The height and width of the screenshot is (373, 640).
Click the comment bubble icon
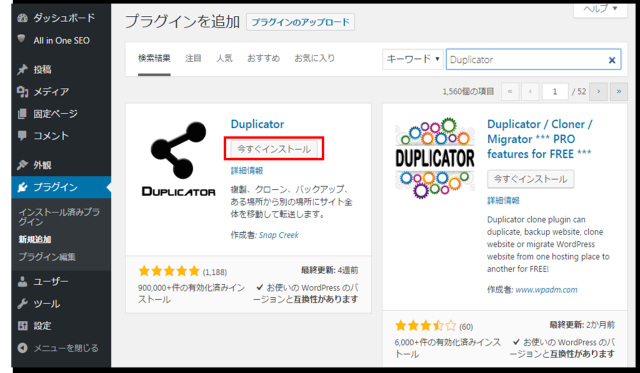point(22,135)
